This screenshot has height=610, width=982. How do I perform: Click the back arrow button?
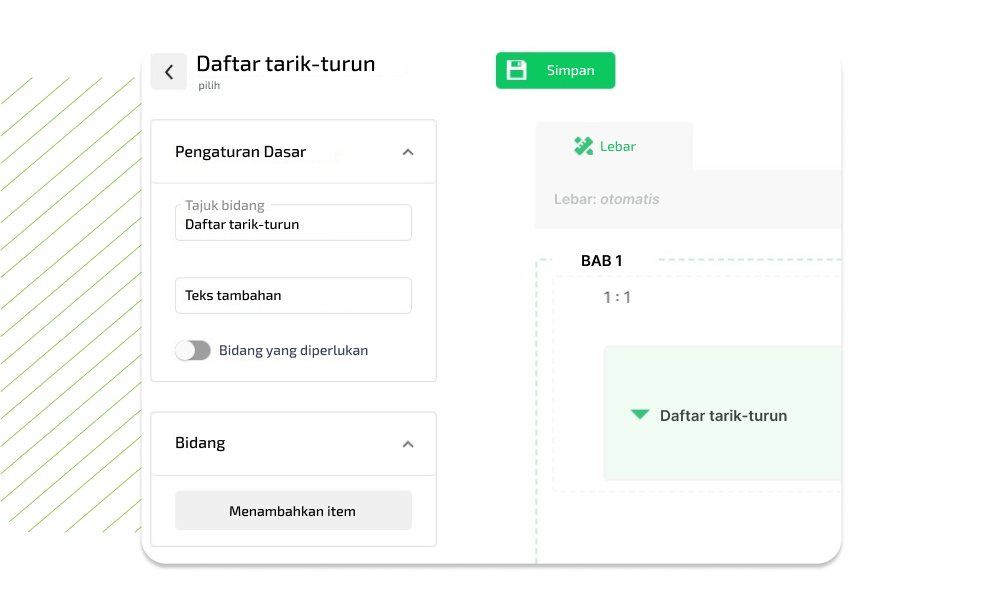tap(169, 72)
